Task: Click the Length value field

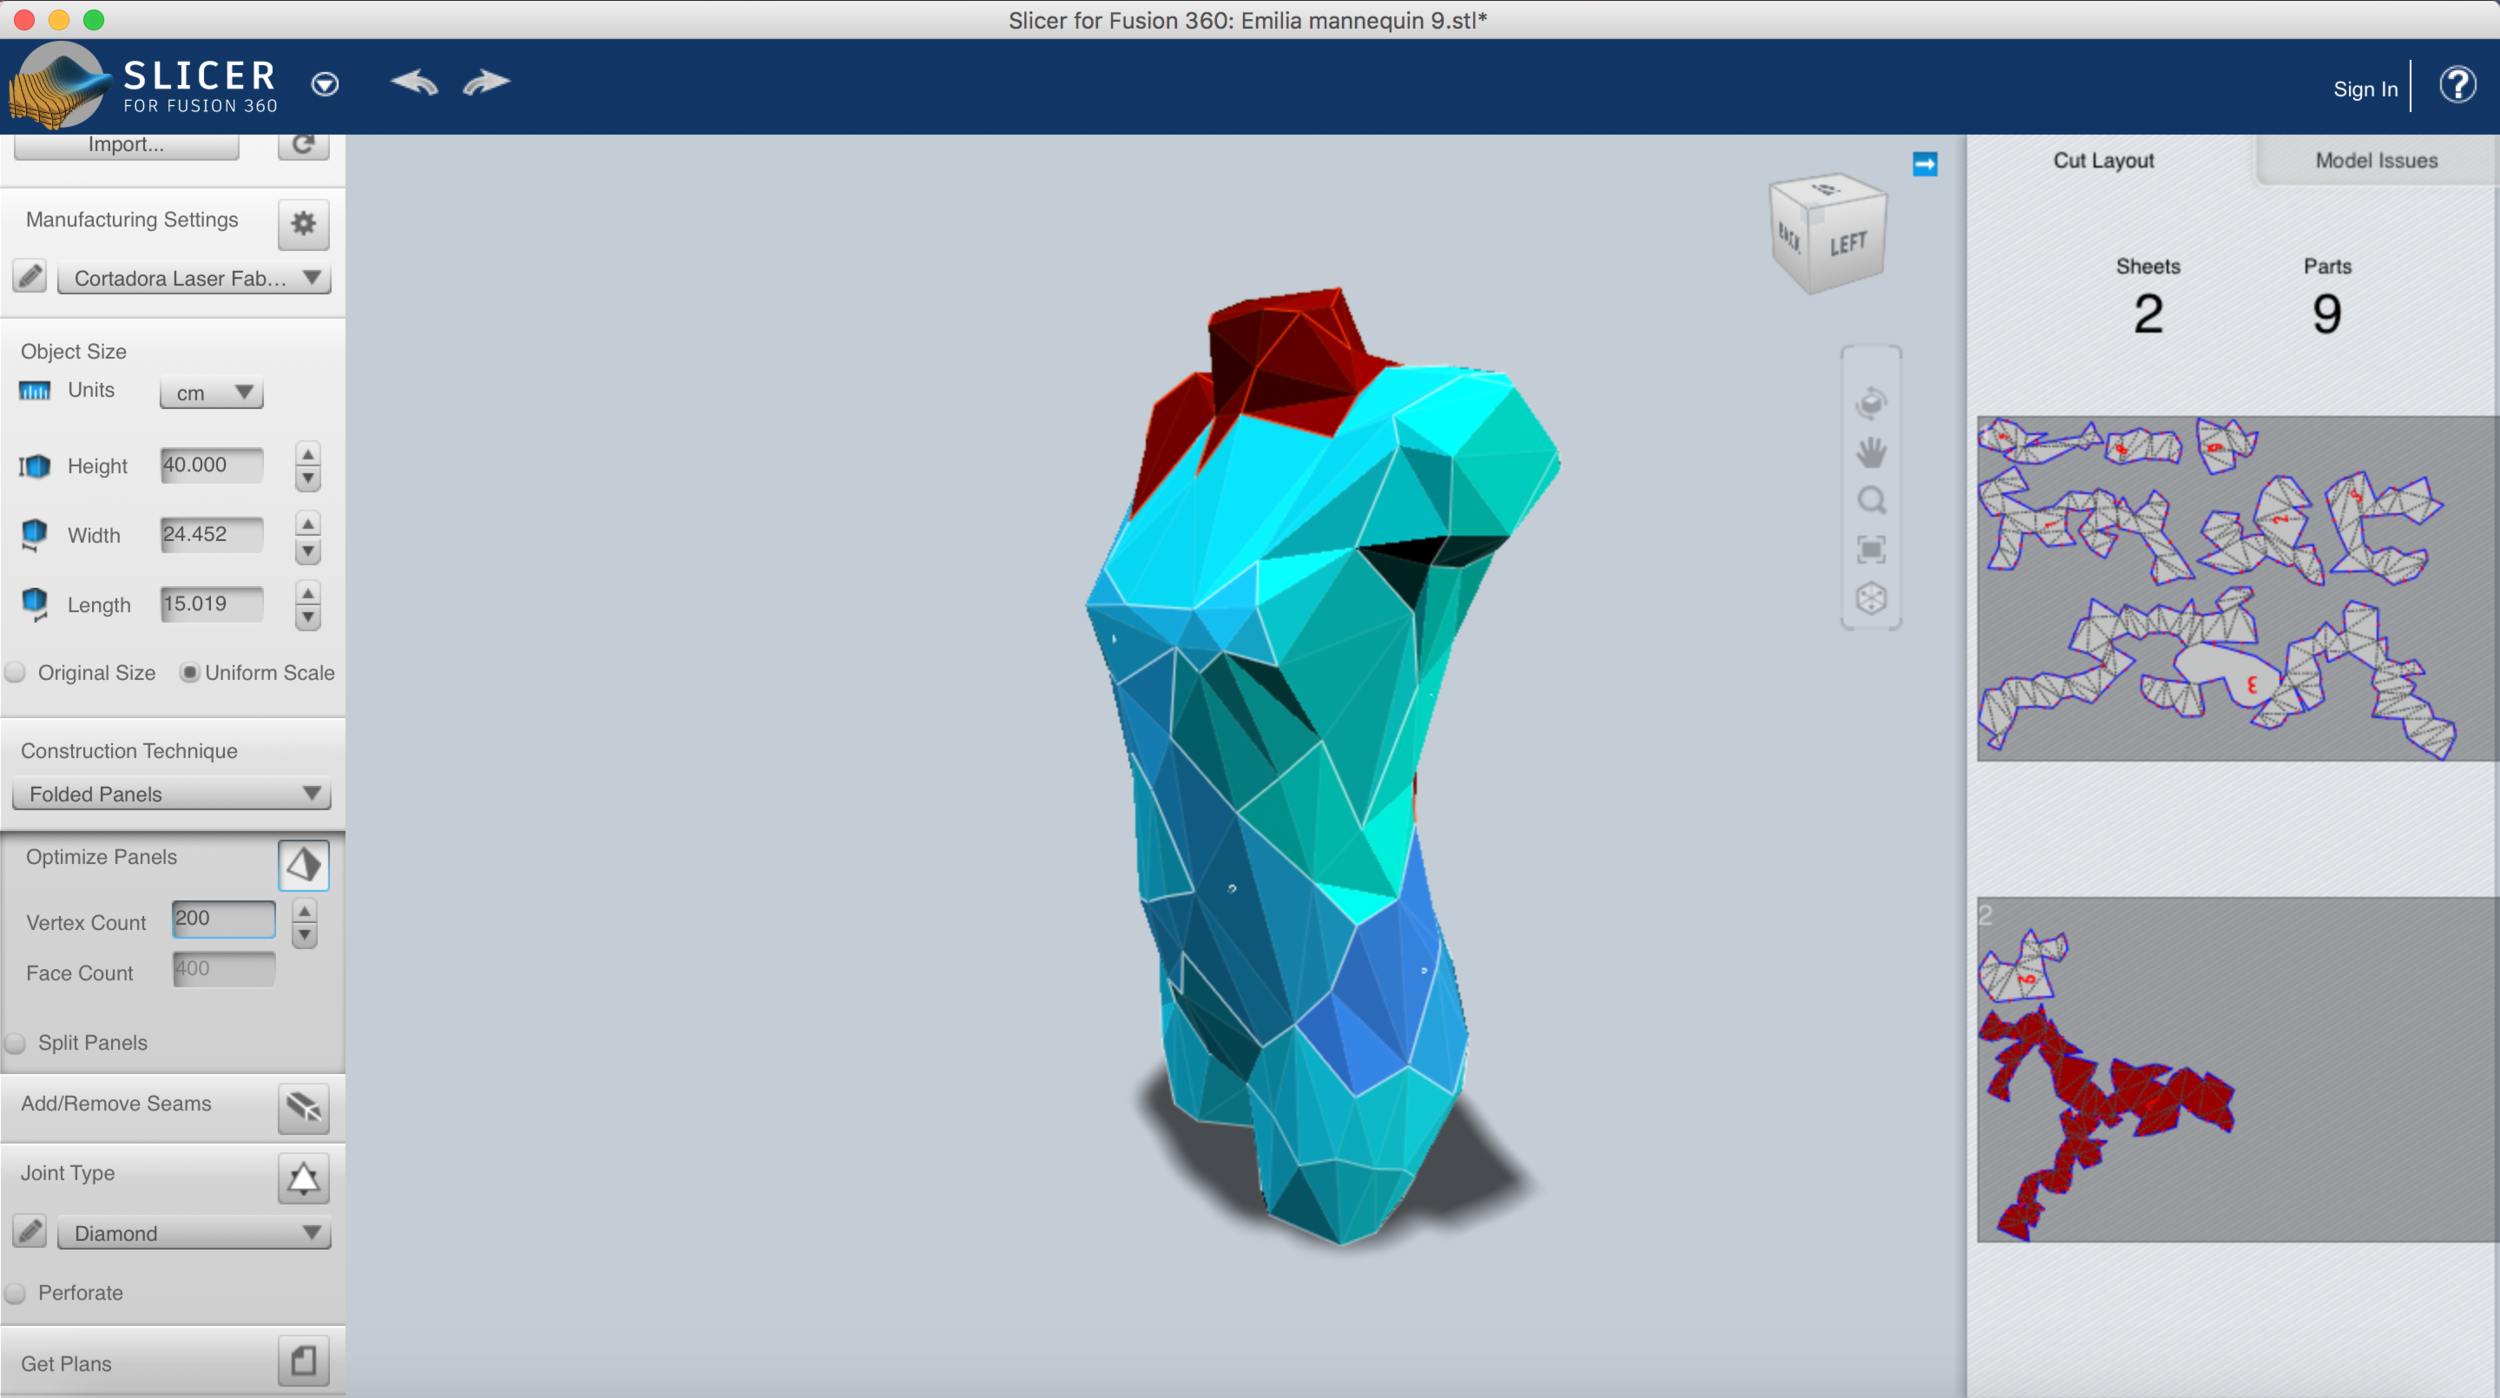Action: pos(211,604)
